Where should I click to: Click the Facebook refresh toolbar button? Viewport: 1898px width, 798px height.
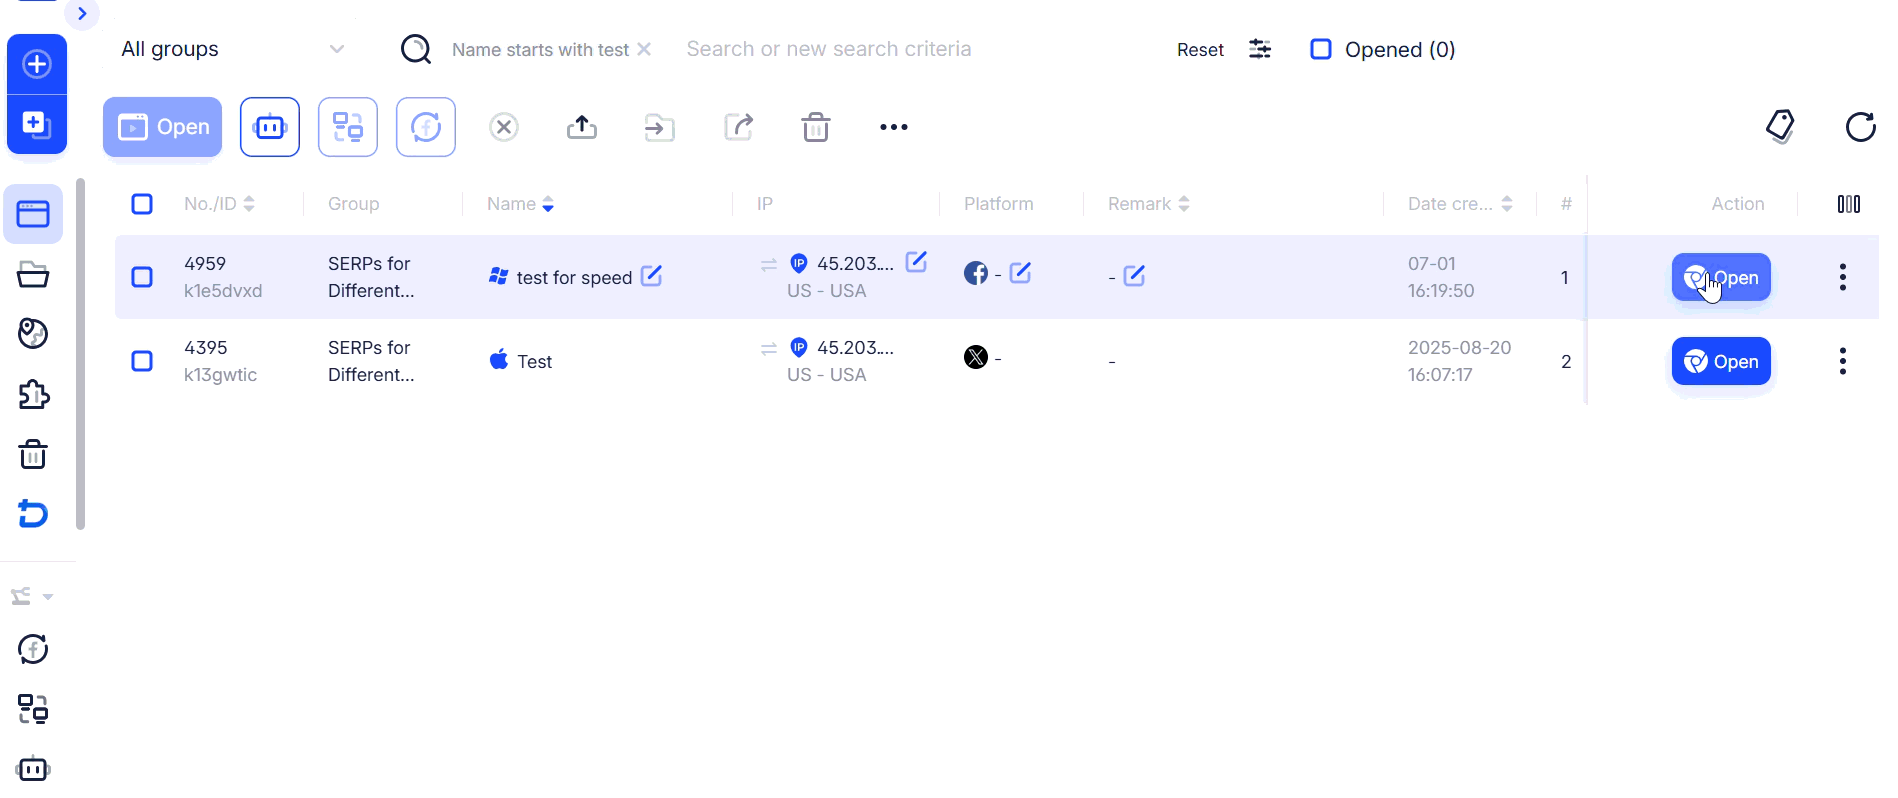tap(426, 127)
